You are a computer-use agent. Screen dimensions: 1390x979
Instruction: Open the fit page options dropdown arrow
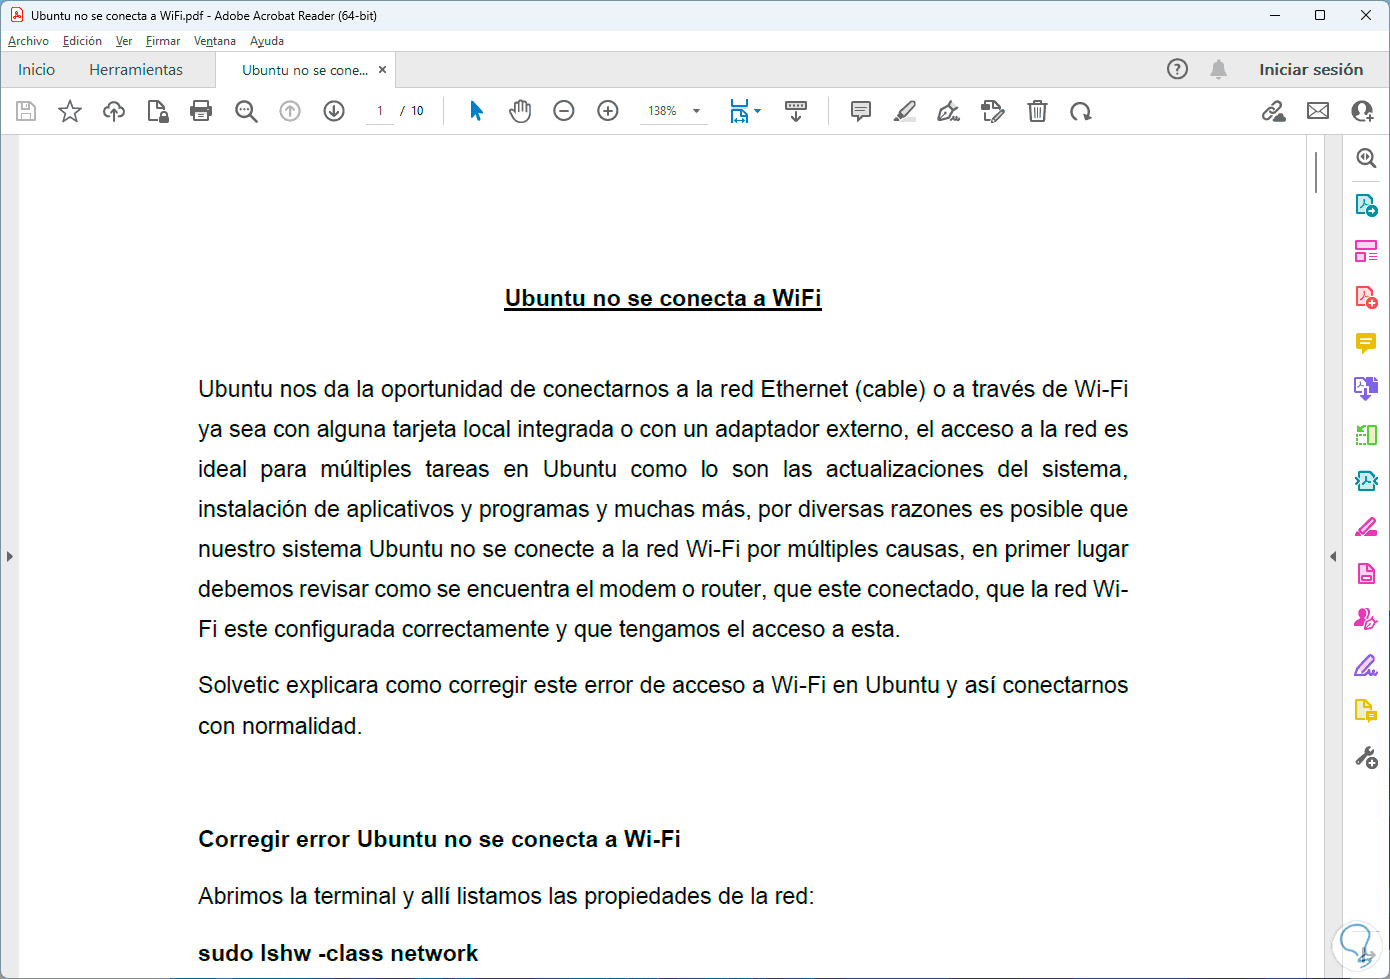[758, 111]
